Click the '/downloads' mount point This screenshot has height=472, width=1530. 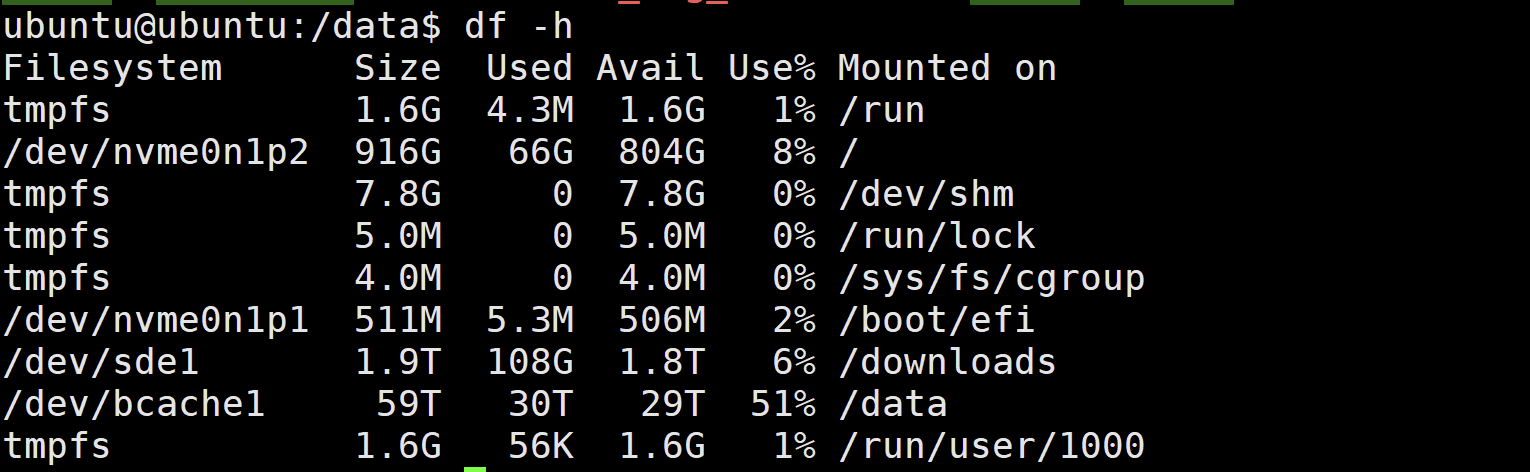[x=947, y=362]
